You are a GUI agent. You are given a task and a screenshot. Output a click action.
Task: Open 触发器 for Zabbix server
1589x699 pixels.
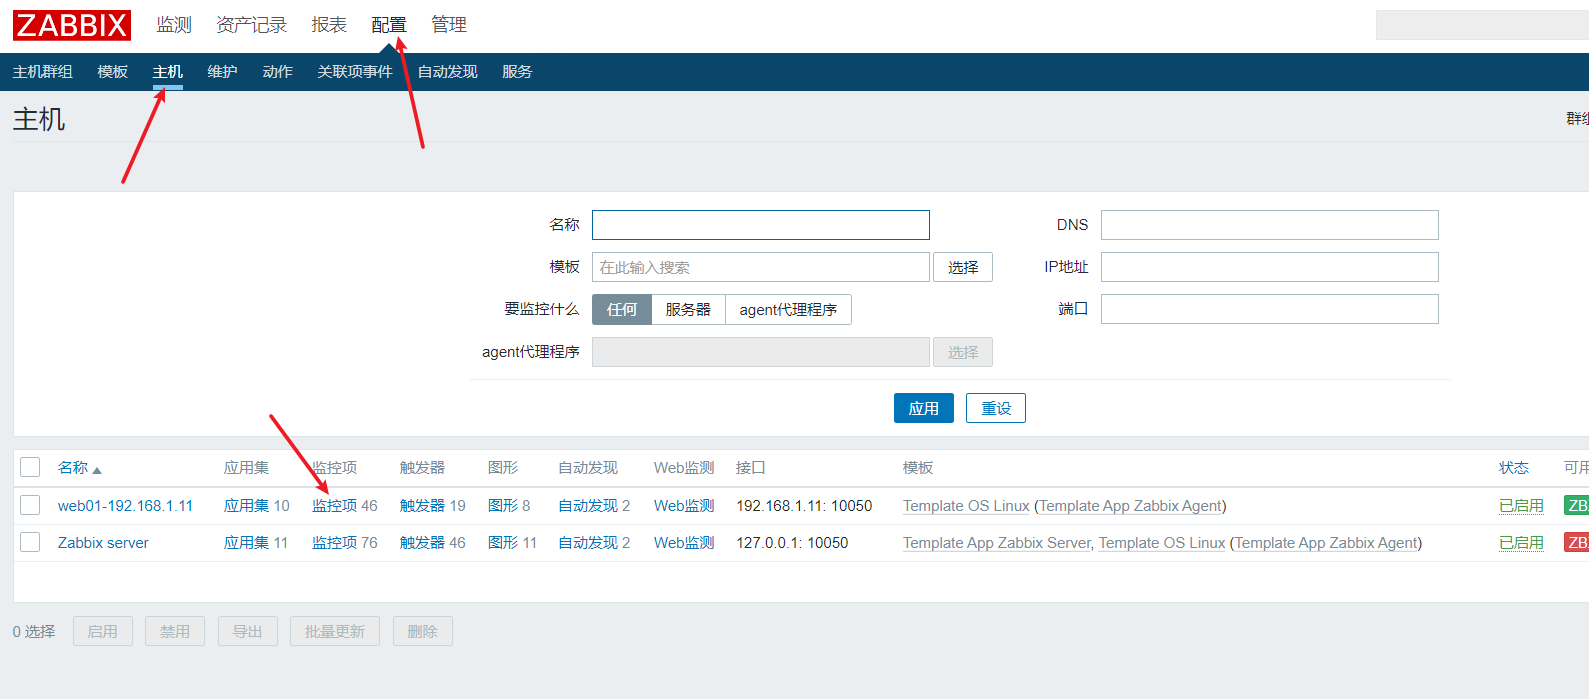point(422,543)
